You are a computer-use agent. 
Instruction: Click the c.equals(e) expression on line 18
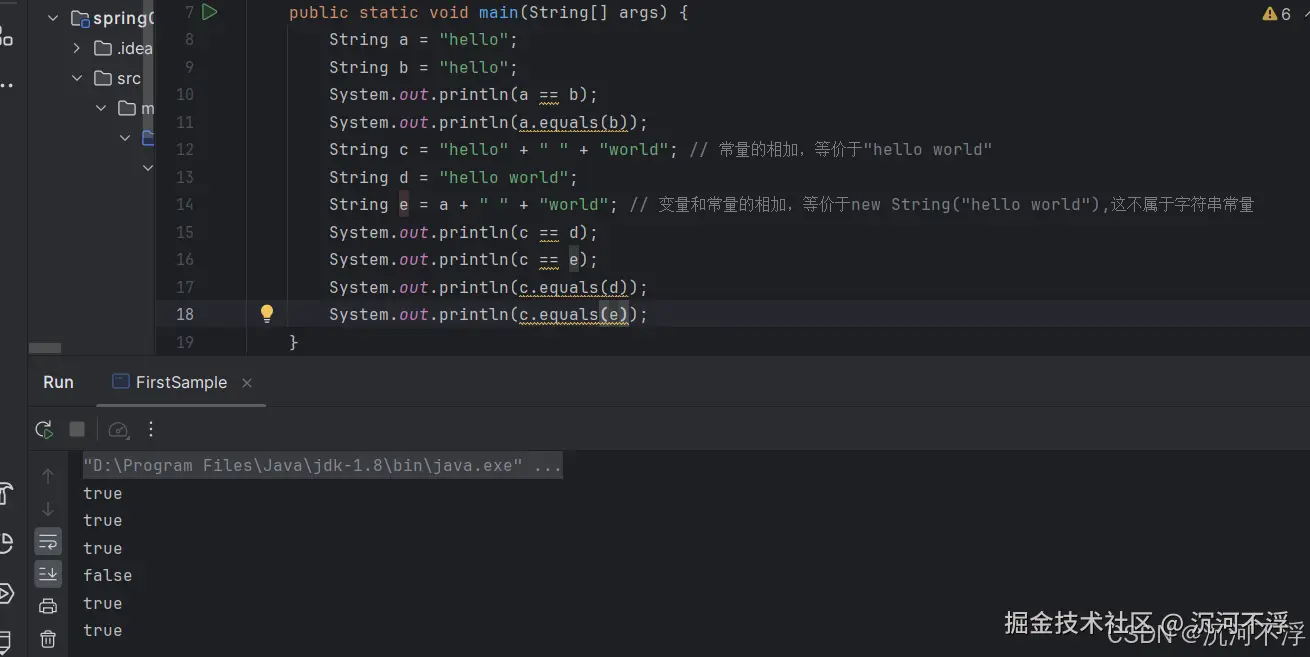574,314
